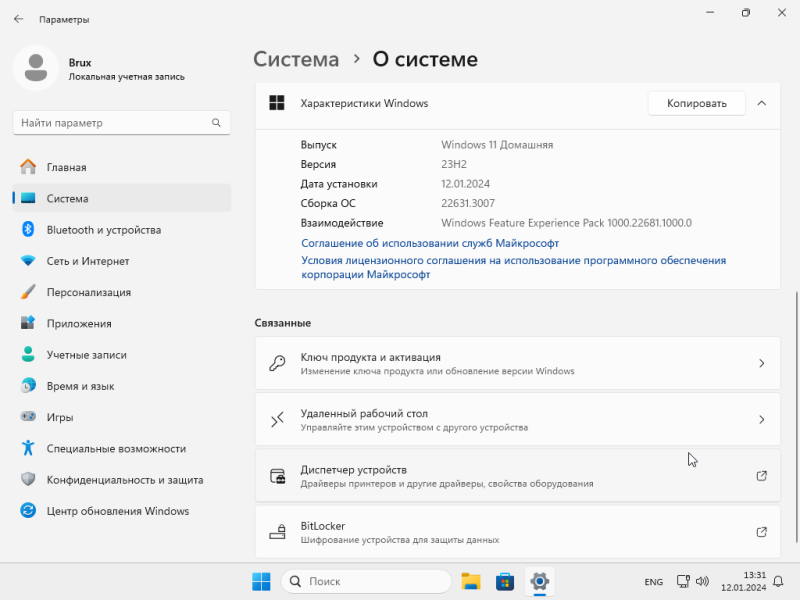Click the Специальные возможности accessibility icon

28,448
